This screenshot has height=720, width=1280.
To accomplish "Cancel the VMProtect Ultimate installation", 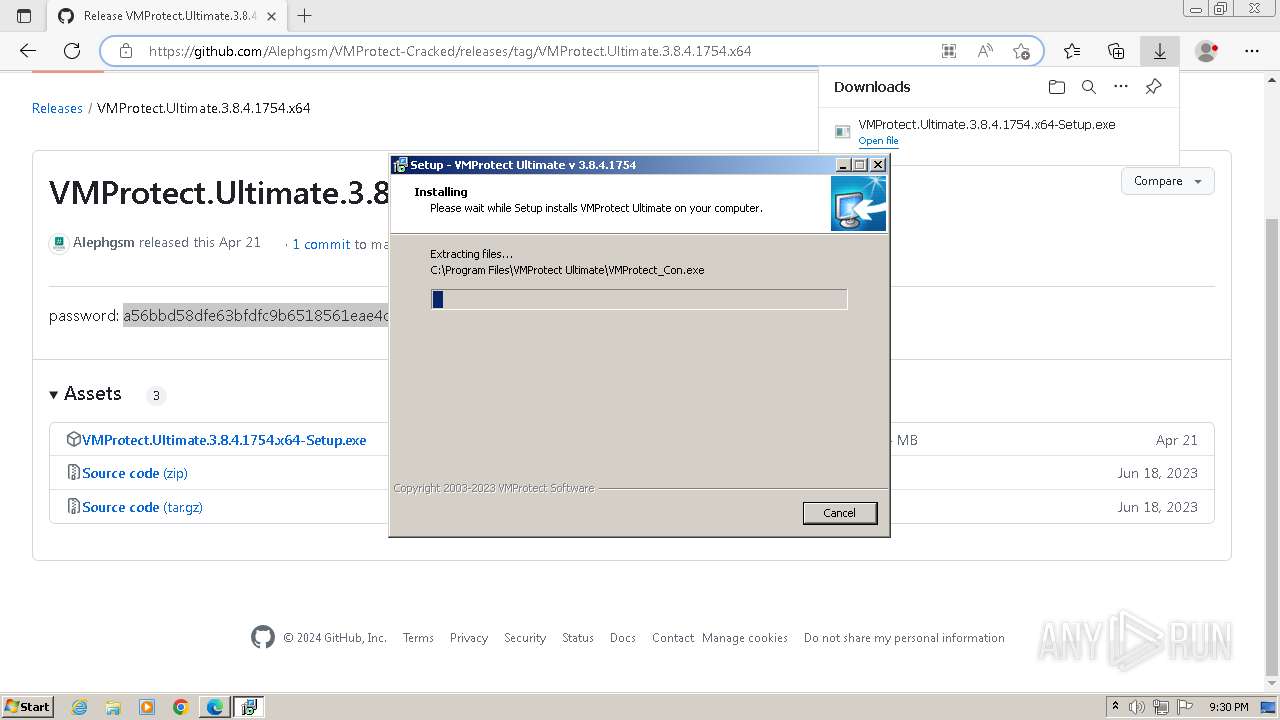I will click(x=839, y=513).
